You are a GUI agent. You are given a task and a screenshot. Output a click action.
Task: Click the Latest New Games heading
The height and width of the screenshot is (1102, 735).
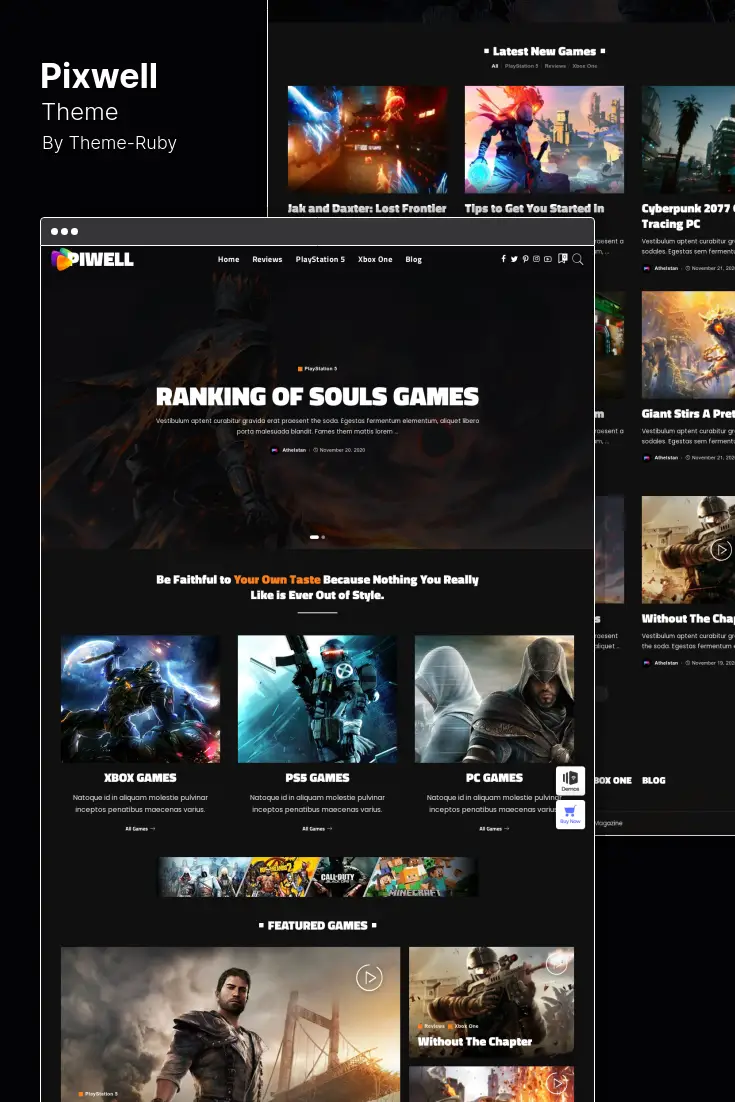click(545, 51)
